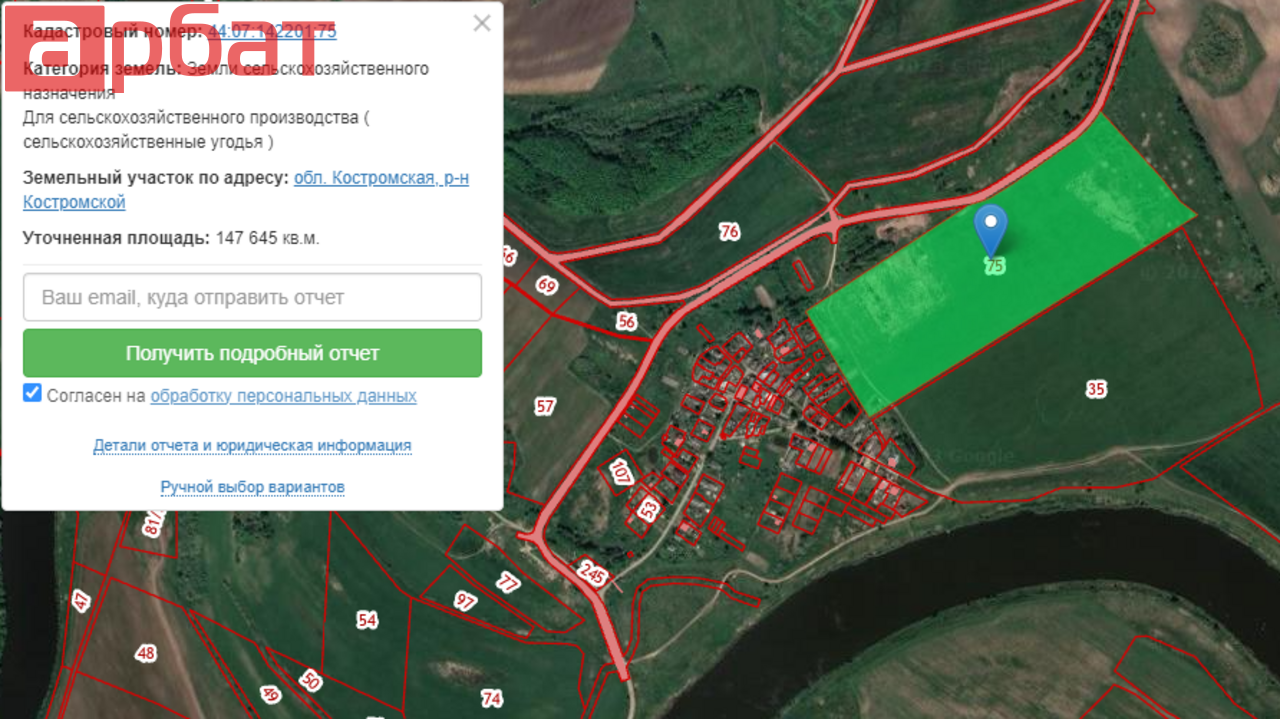The height and width of the screenshot is (719, 1280).
Task: Select parcel label 97 on map
Action: [465, 600]
